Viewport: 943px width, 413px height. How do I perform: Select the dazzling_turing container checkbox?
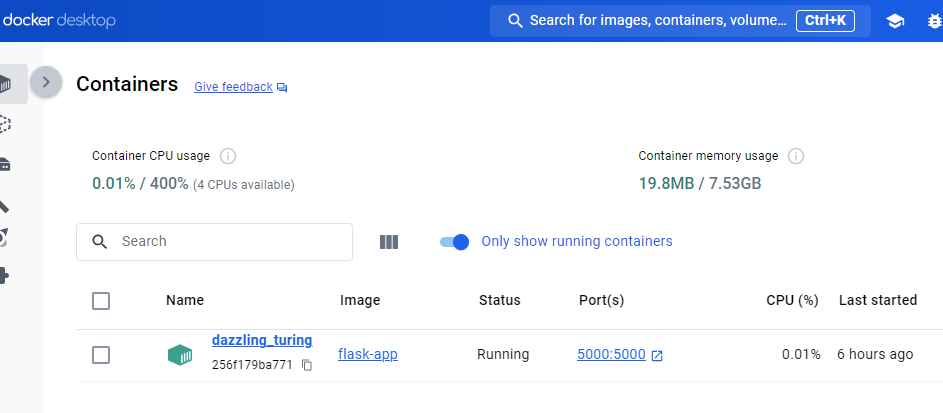point(101,355)
